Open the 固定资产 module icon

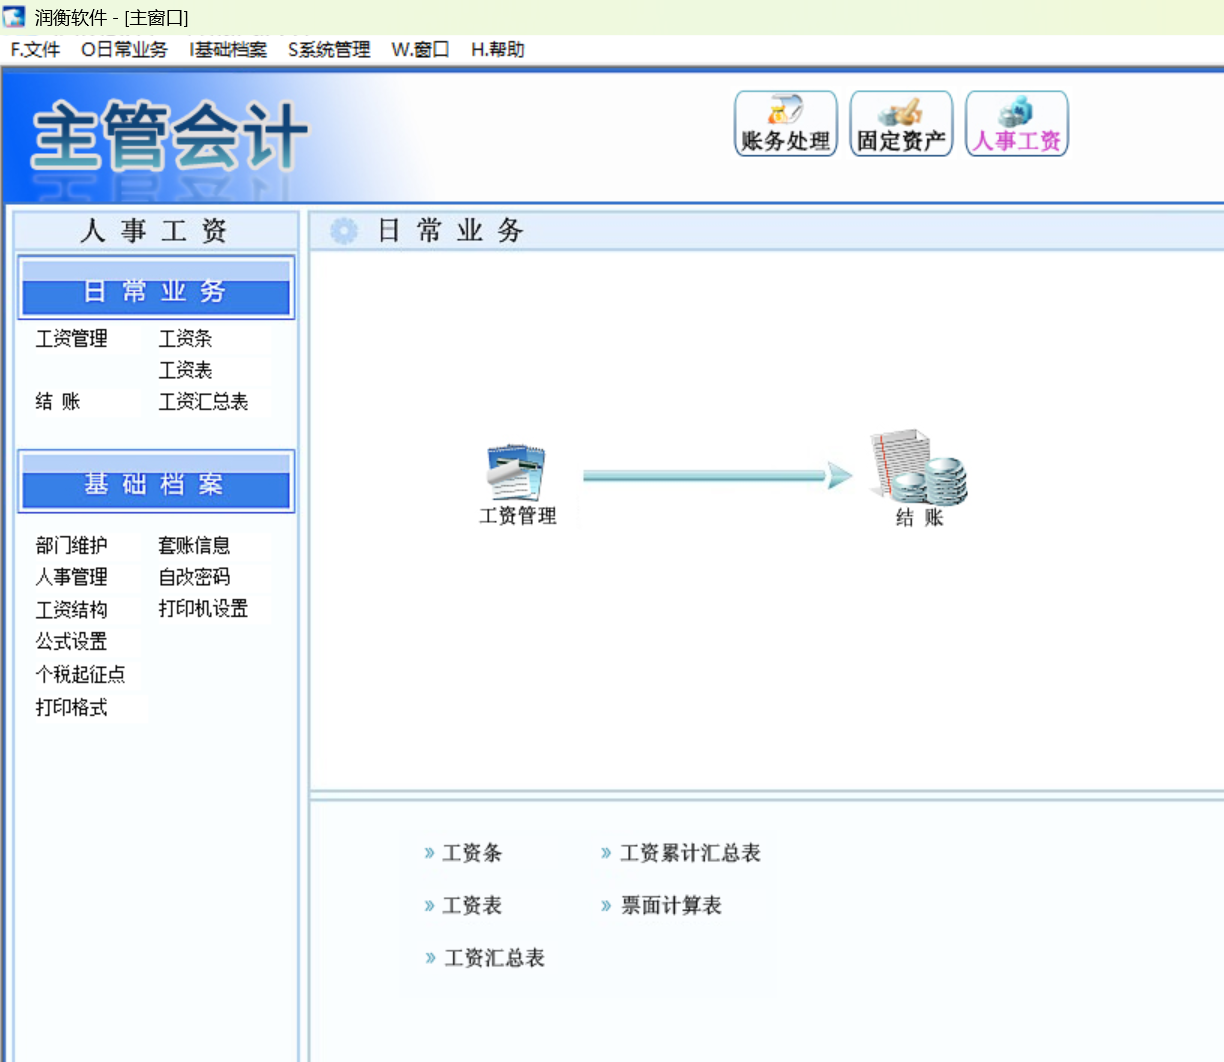point(901,123)
